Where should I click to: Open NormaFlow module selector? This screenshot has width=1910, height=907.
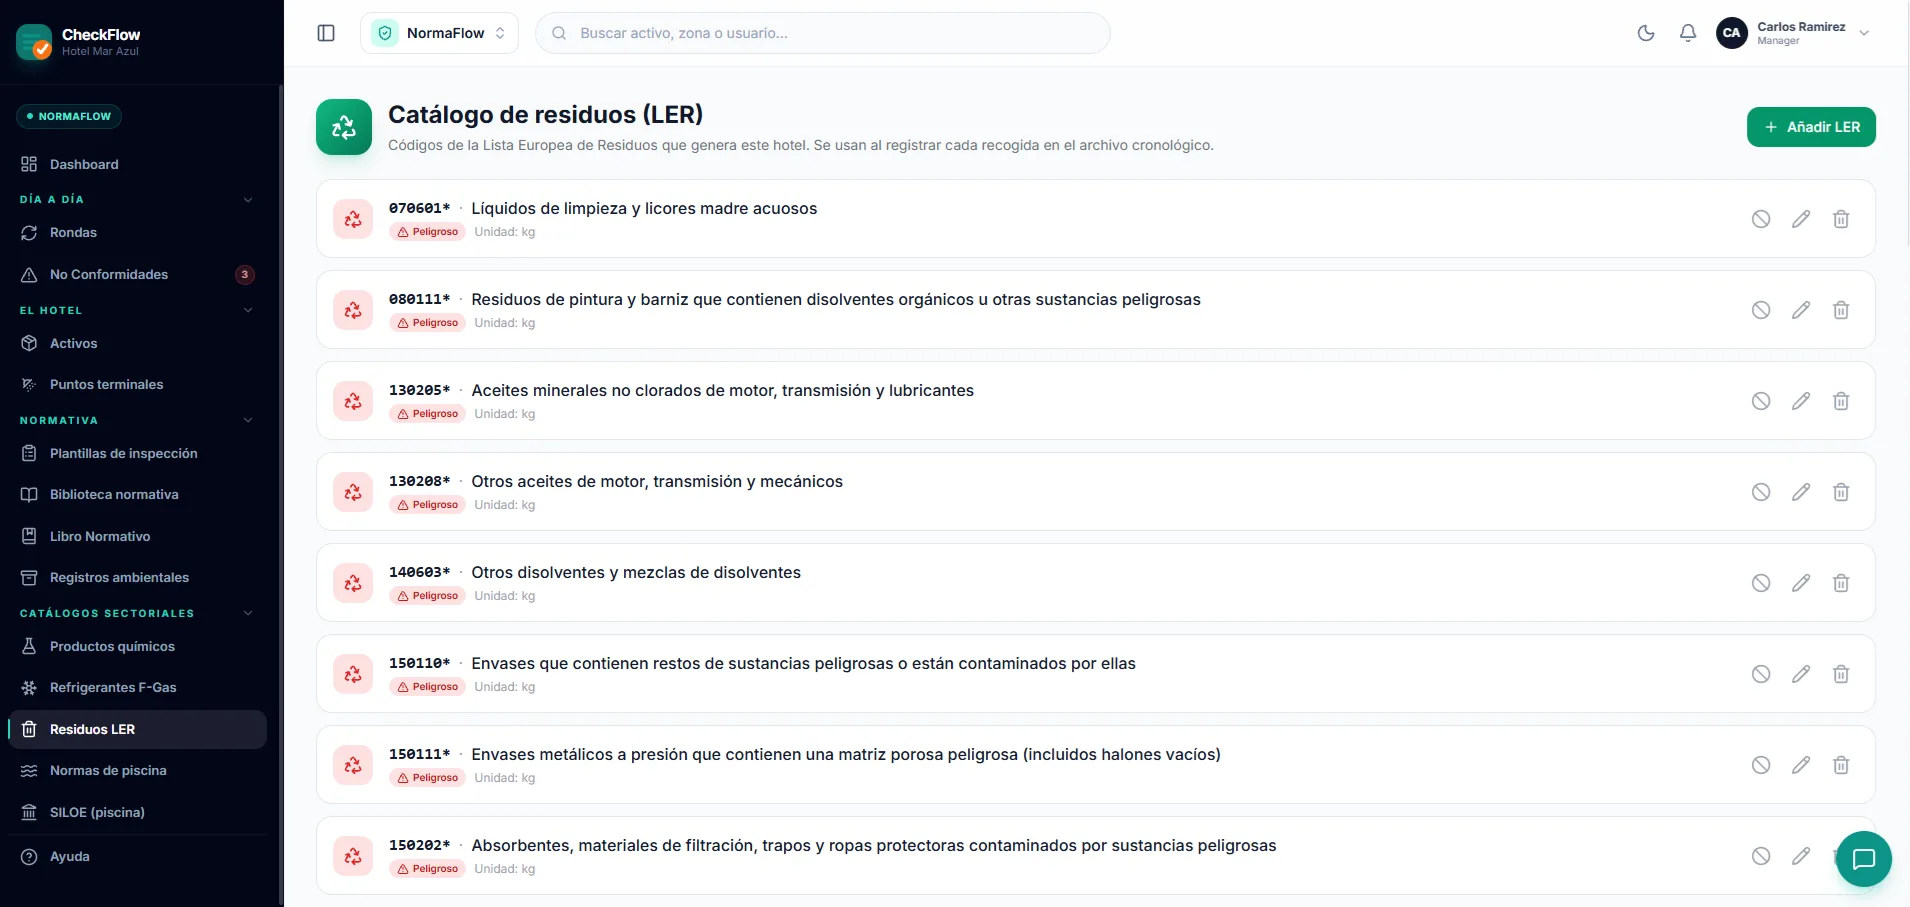click(439, 33)
